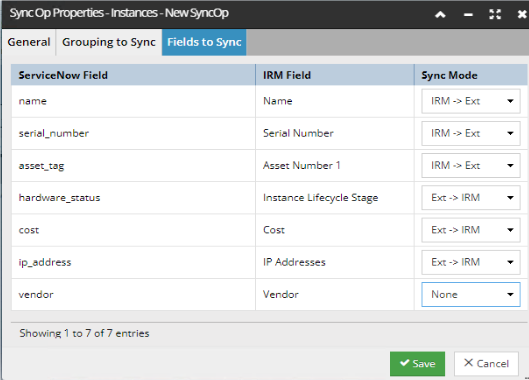Open Sync Mode dropdown for cost row
This screenshot has height=380, width=529.
(471, 230)
